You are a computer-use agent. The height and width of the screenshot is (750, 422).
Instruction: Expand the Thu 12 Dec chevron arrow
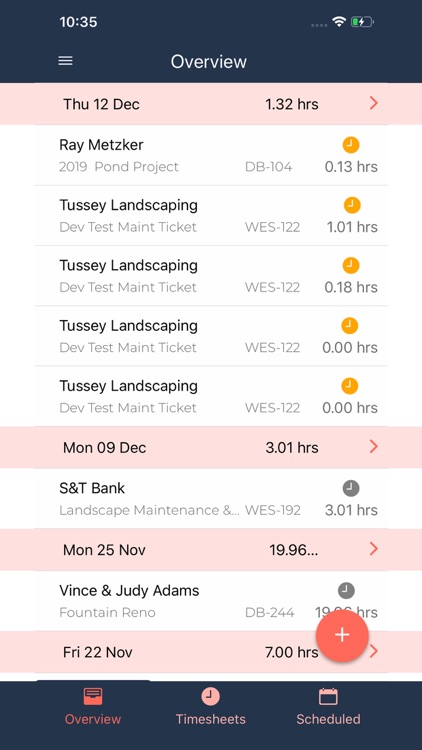pos(374,103)
